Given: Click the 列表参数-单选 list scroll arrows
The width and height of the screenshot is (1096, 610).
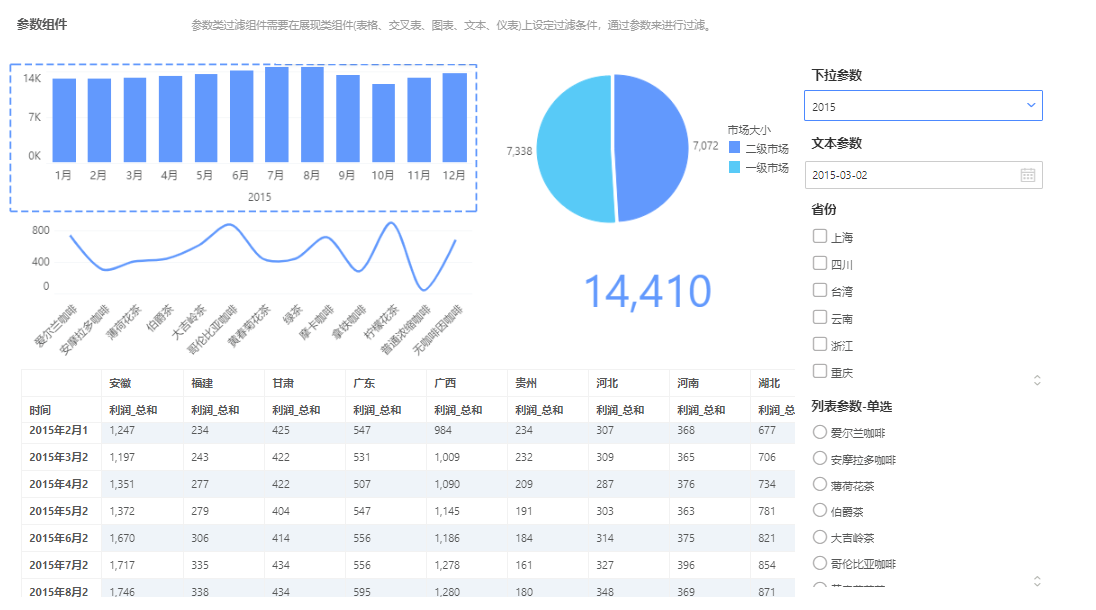Looking at the screenshot, I should click(x=1037, y=581).
